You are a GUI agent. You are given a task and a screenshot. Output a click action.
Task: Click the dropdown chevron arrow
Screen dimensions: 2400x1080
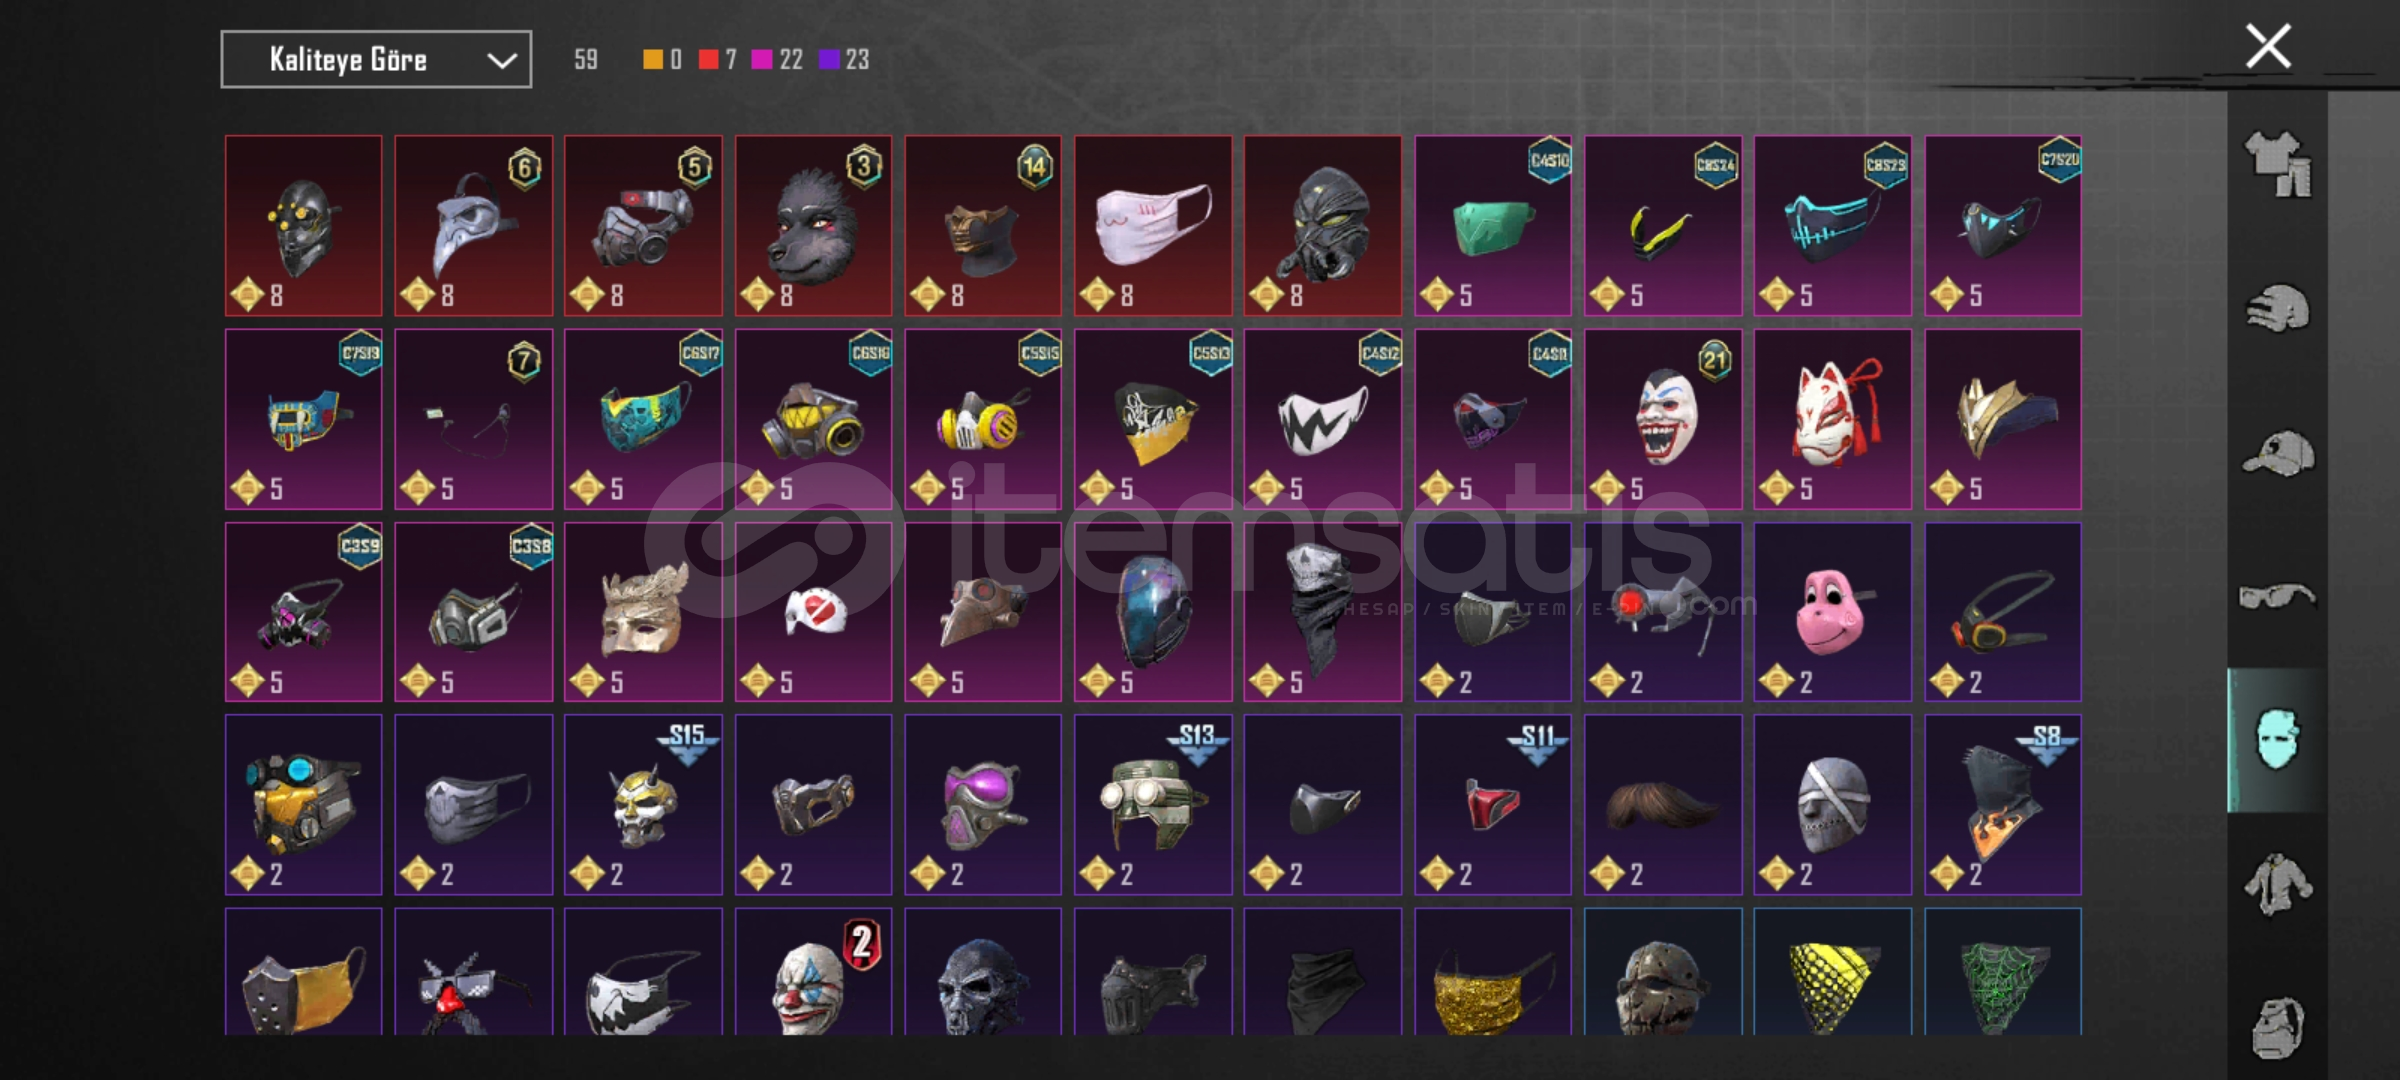(x=501, y=61)
